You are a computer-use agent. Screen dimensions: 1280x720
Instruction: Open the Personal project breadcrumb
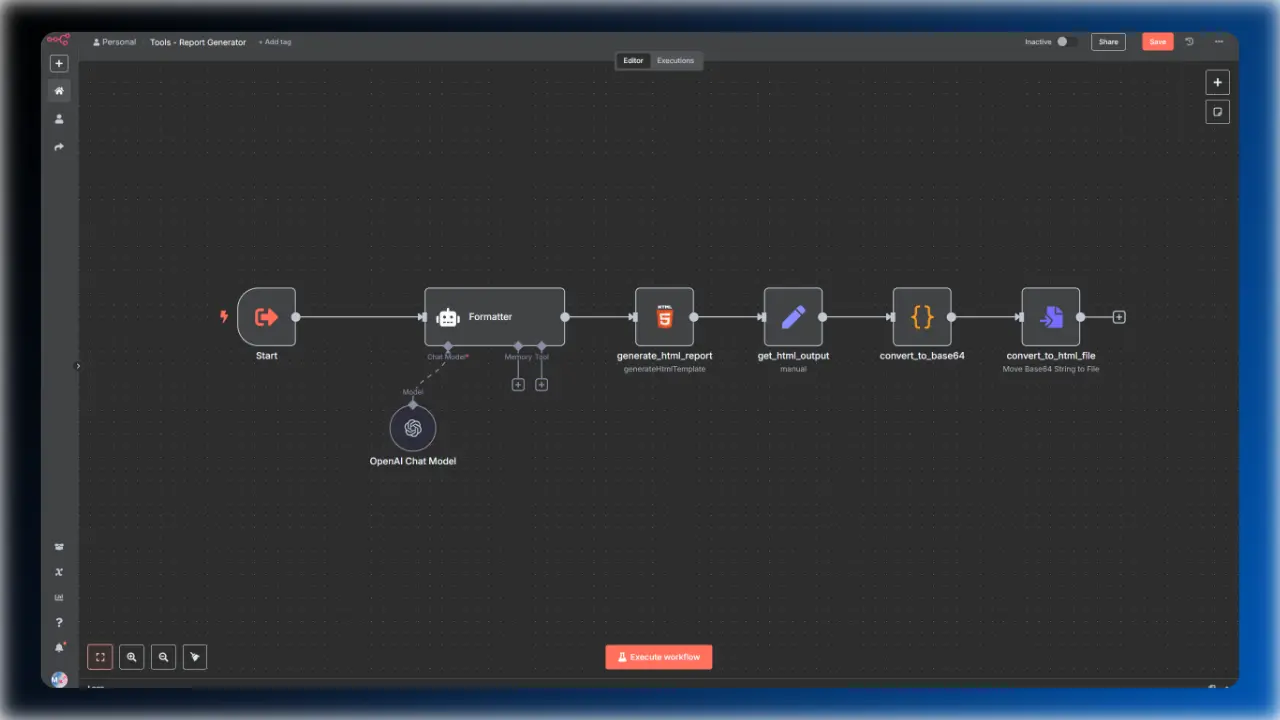point(114,41)
